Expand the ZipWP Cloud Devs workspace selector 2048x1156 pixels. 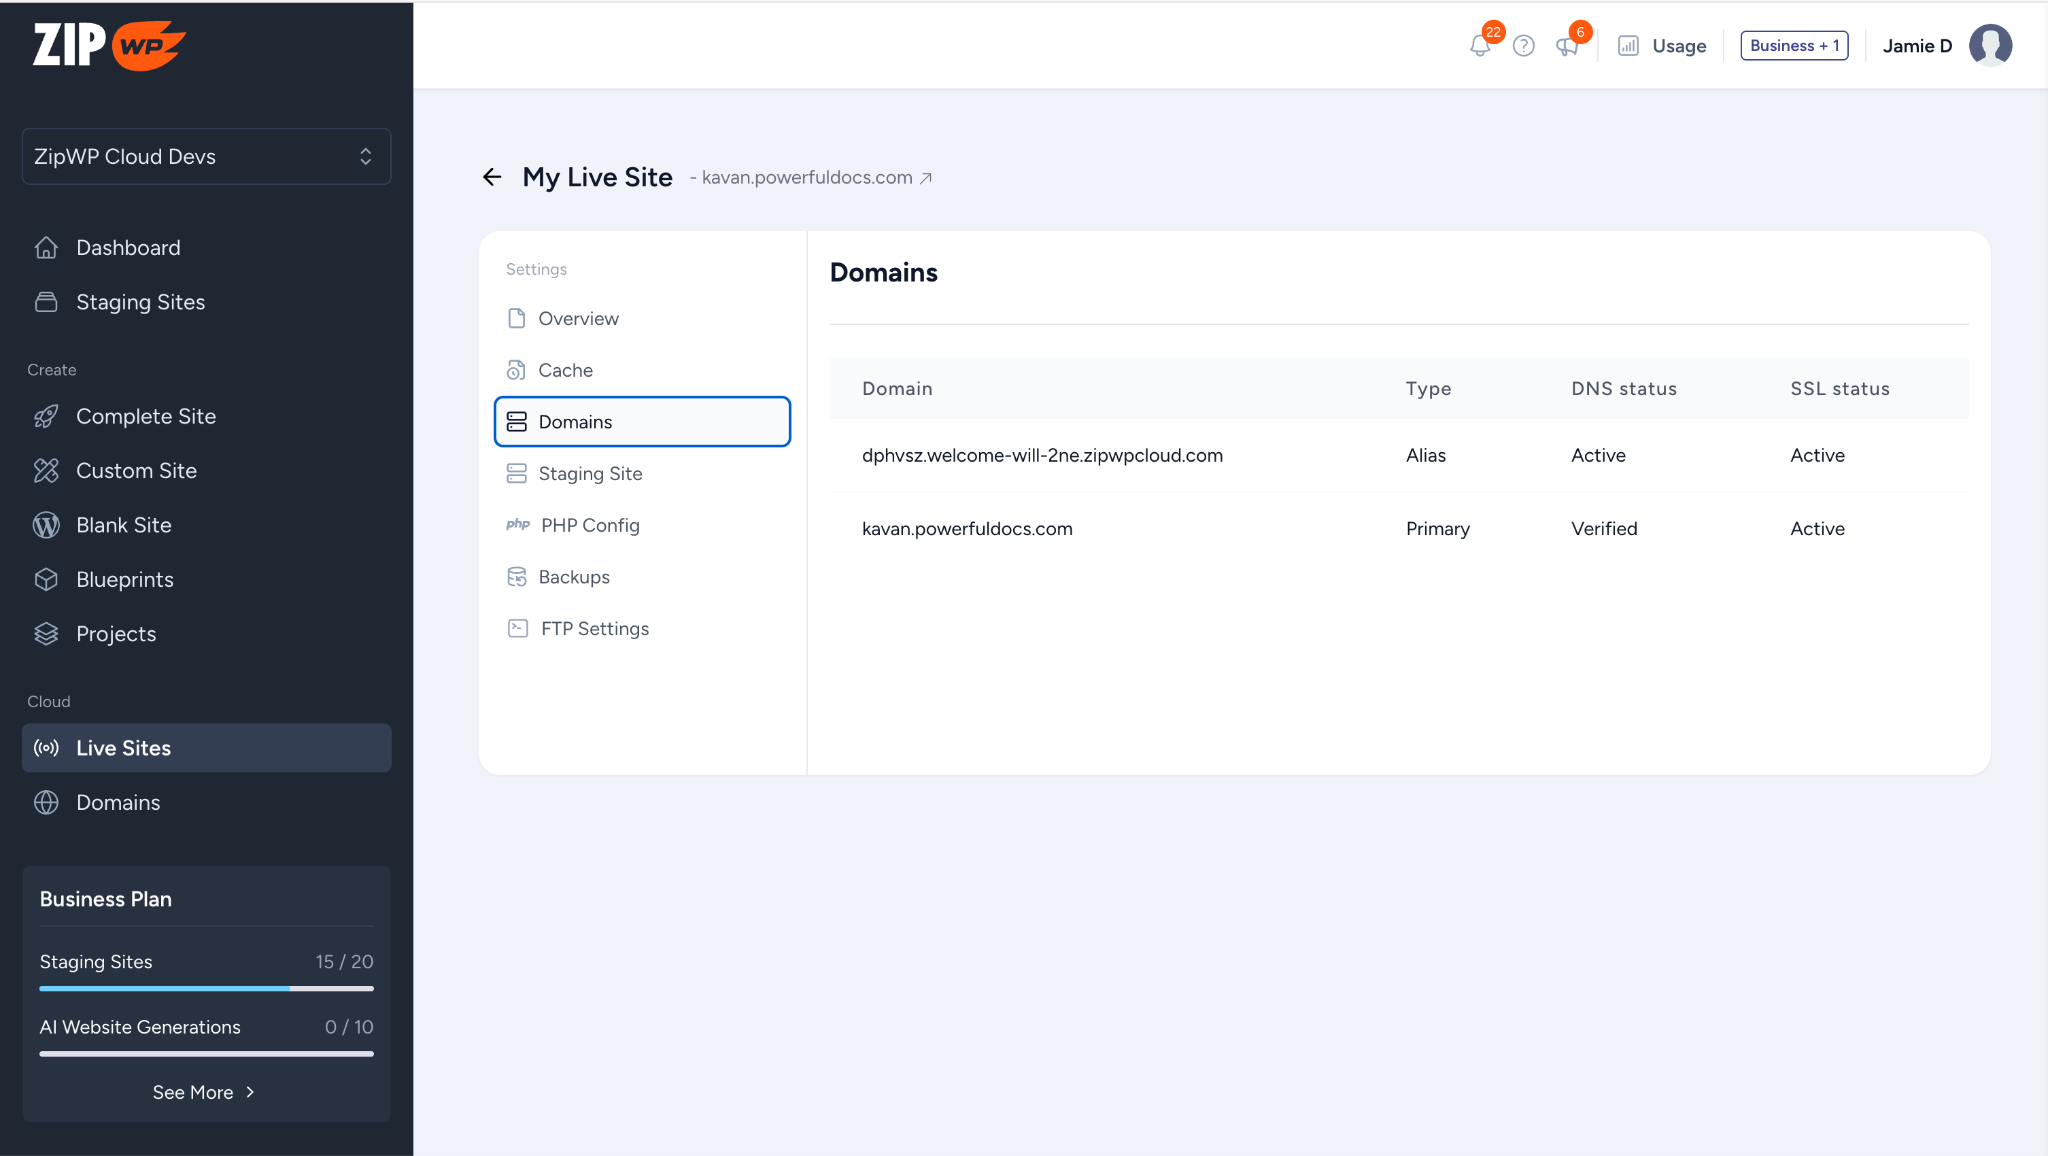(x=206, y=156)
